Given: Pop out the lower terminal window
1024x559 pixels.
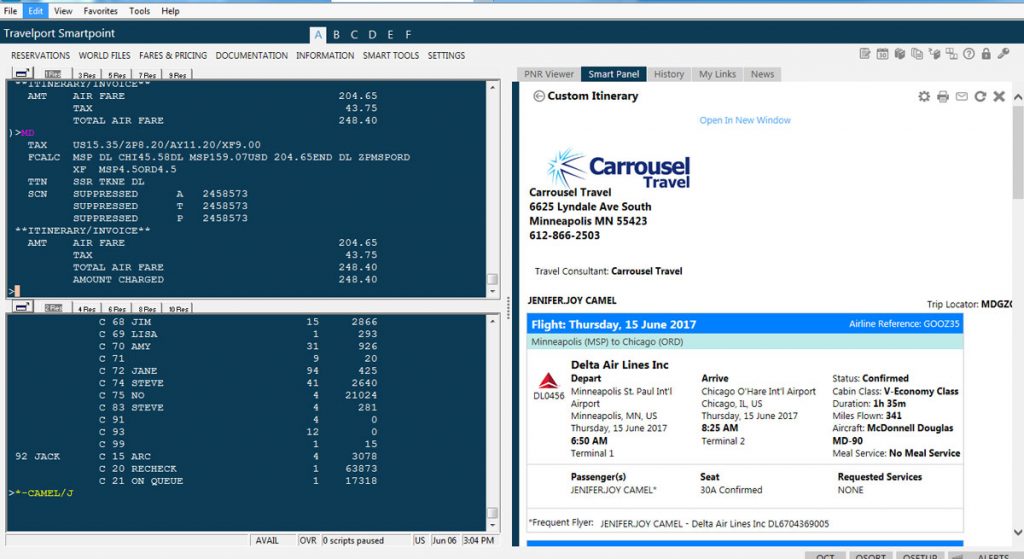Looking at the screenshot, I should pyautogui.click(x=22, y=306).
